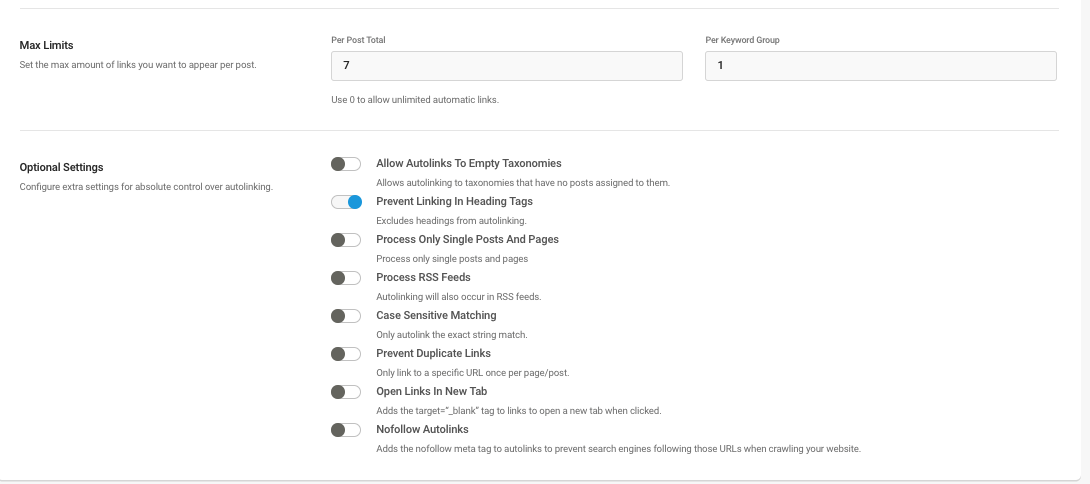Select the Case Sensitive Matching label
1090x484 pixels.
tap(436, 316)
